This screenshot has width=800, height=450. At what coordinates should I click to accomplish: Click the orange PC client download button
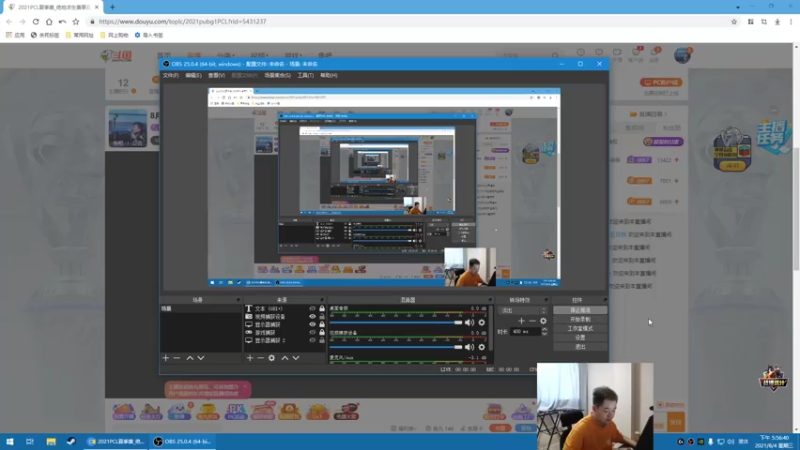[x=661, y=82]
